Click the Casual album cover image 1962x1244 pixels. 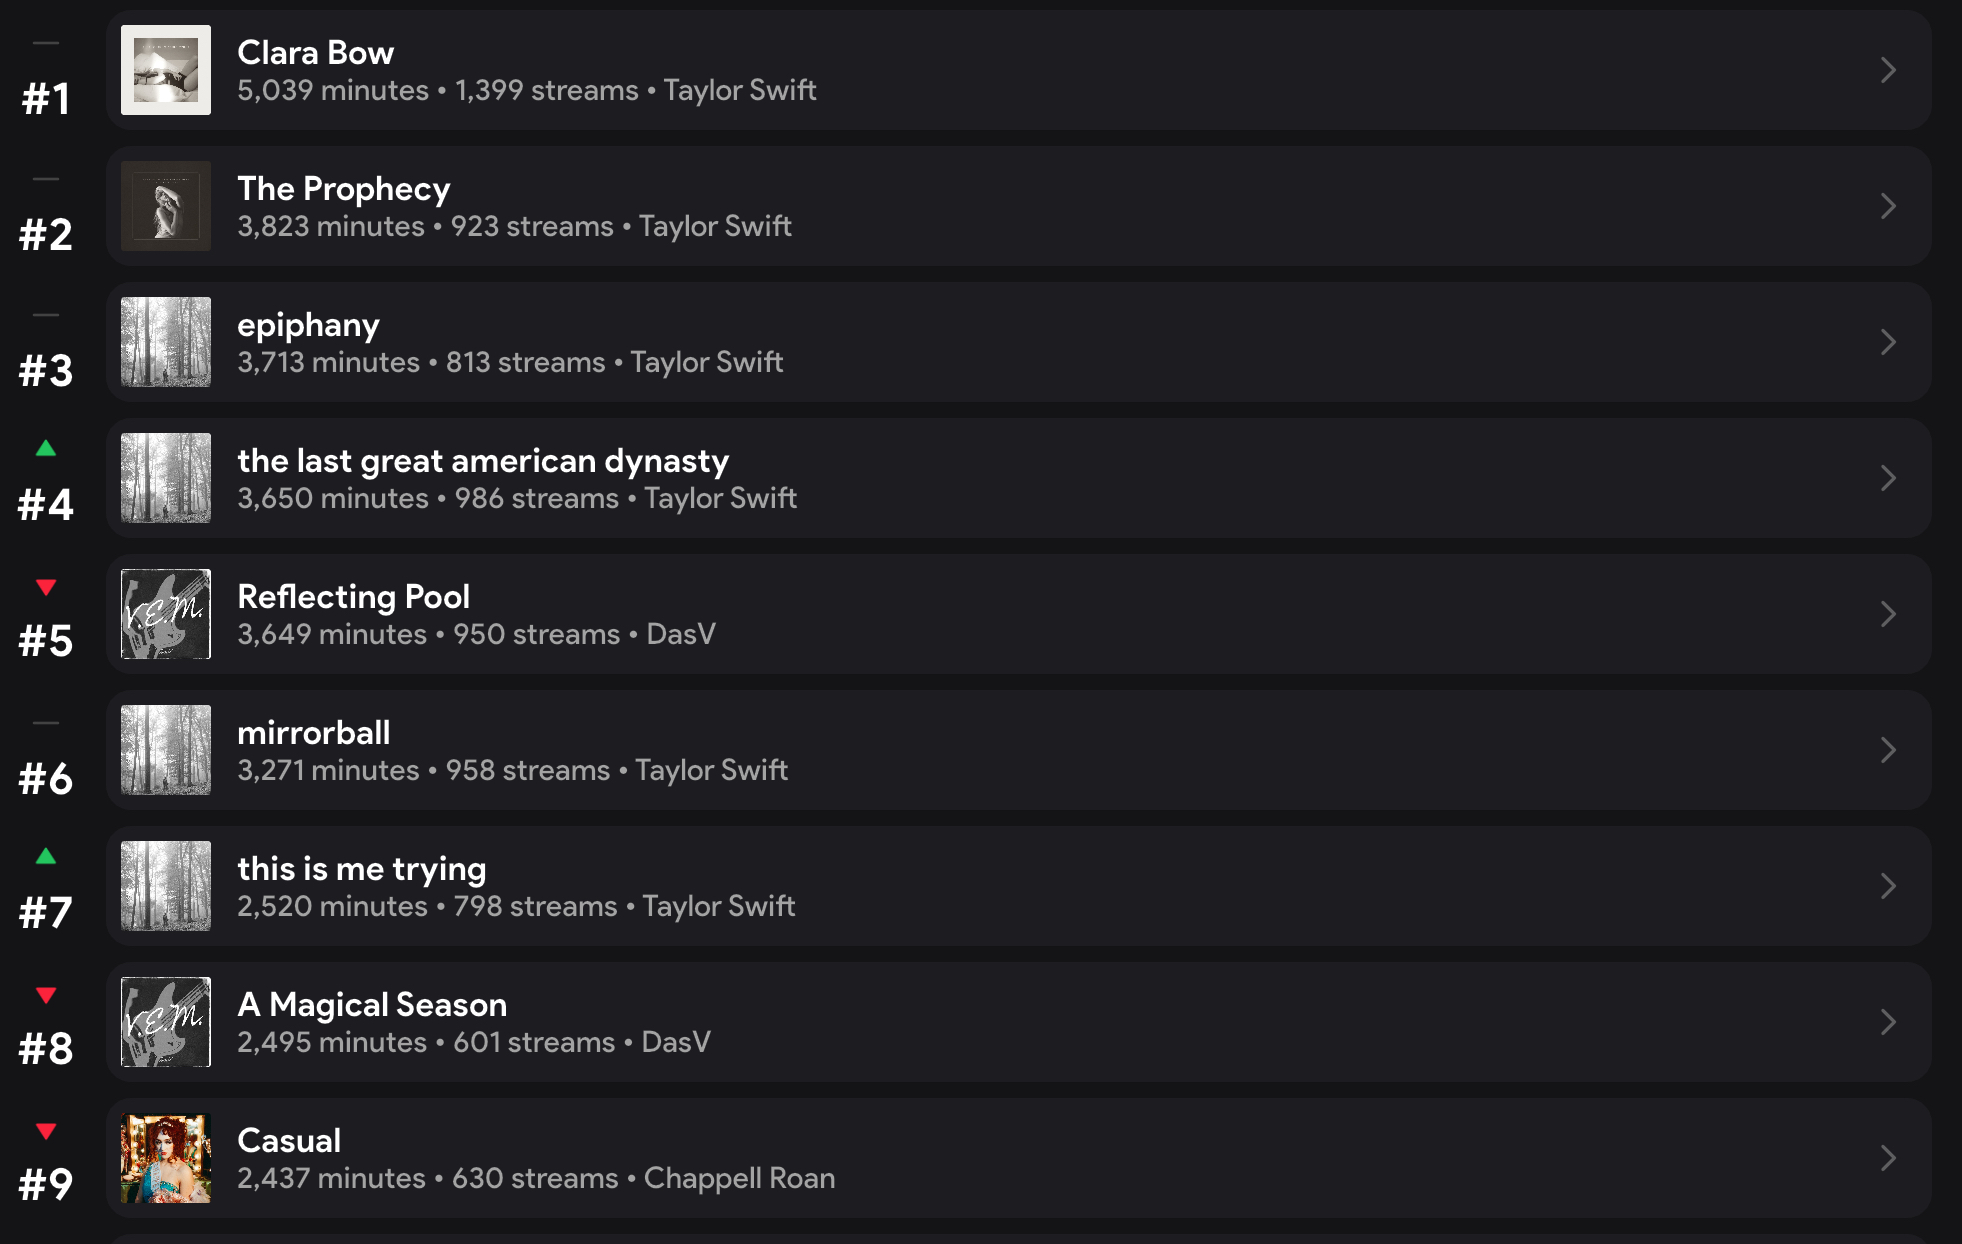[166, 1158]
